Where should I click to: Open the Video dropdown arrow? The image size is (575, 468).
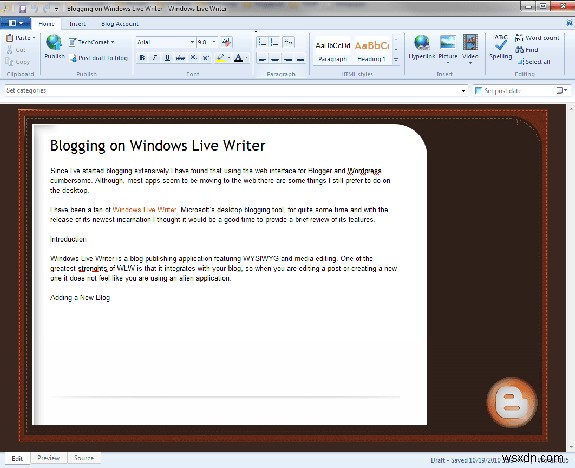point(470,63)
